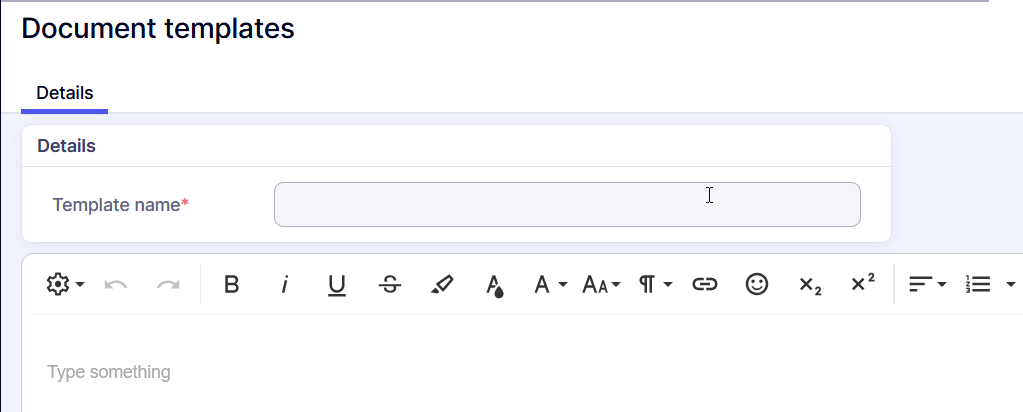
Task: Toggle italic text formatting
Action: pos(284,285)
